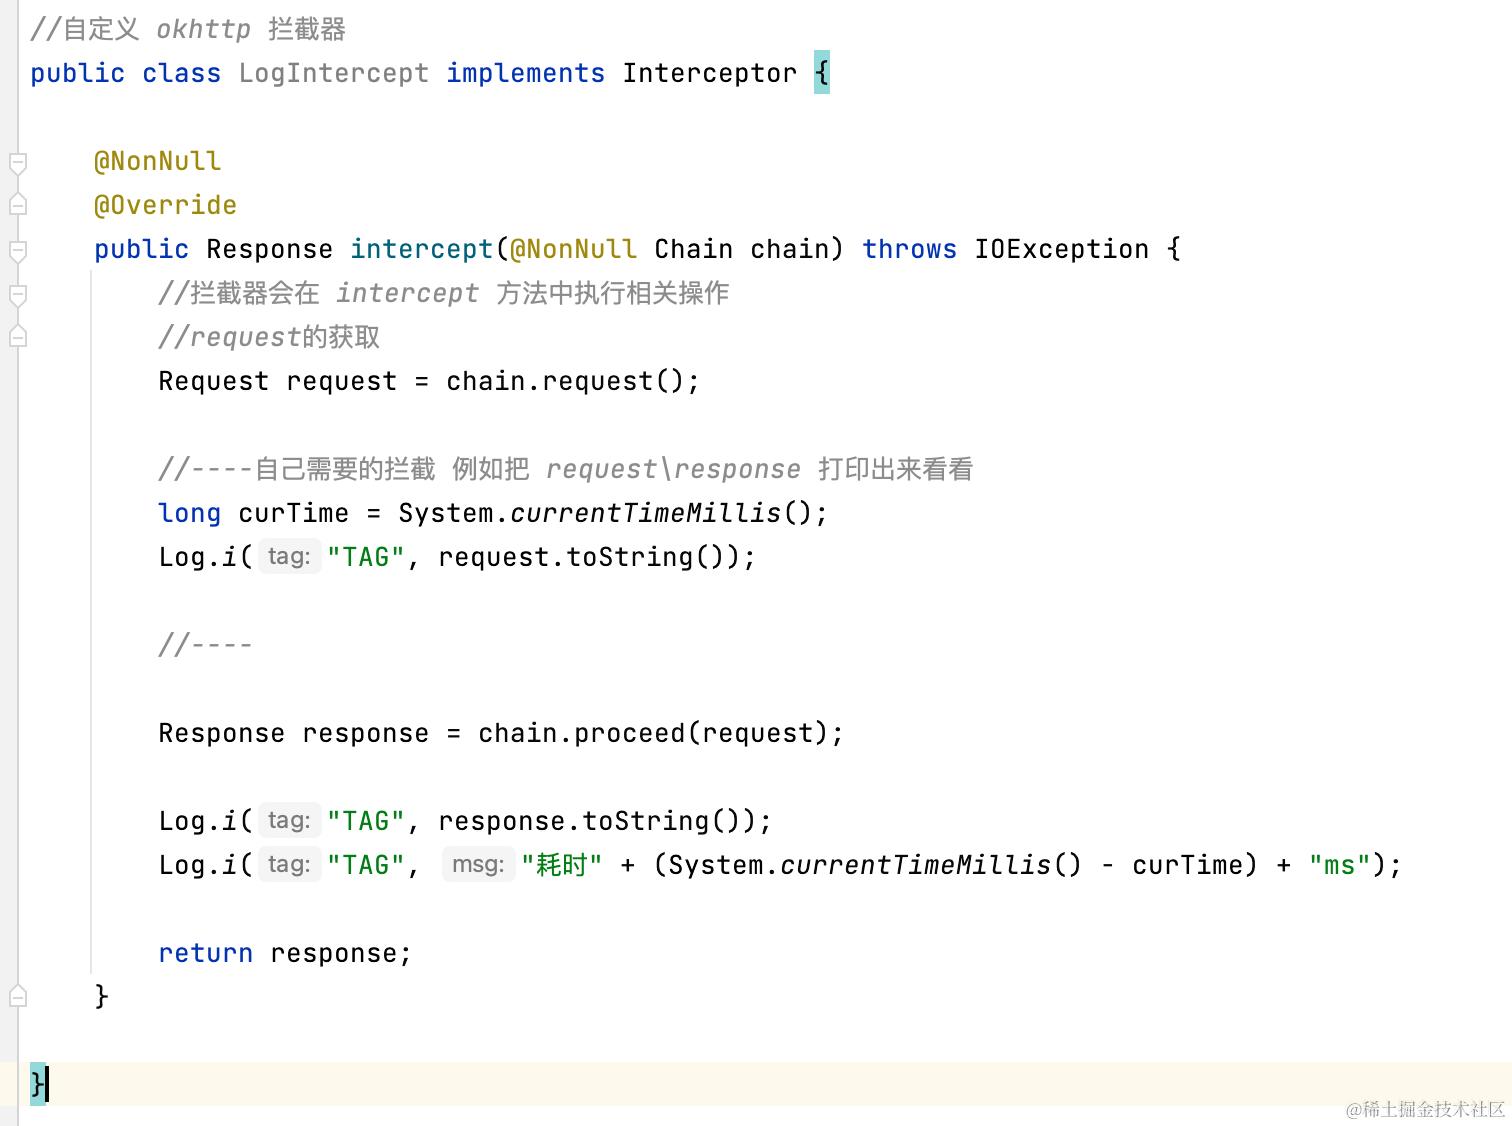1512x1126 pixels.
Task: Click tag: hint on the 耗时 log line
Action: point(289,864)
